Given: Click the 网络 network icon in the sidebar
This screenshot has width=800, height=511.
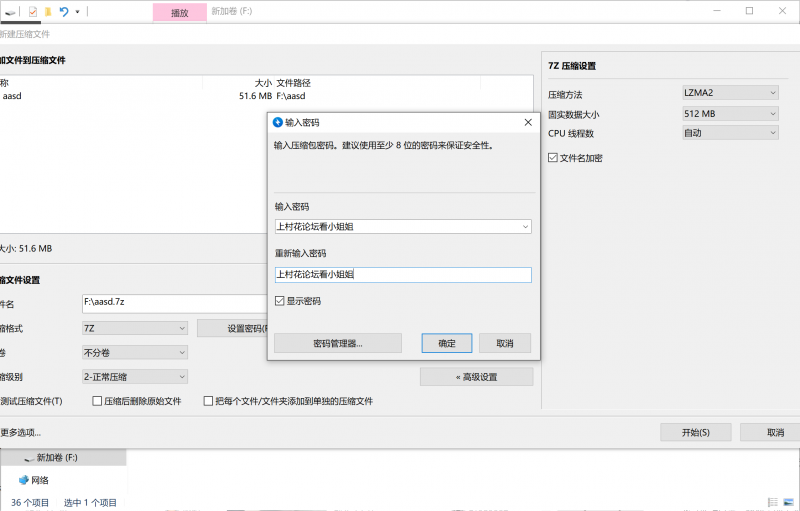Looking at the screenshot, I should point(23,480).
